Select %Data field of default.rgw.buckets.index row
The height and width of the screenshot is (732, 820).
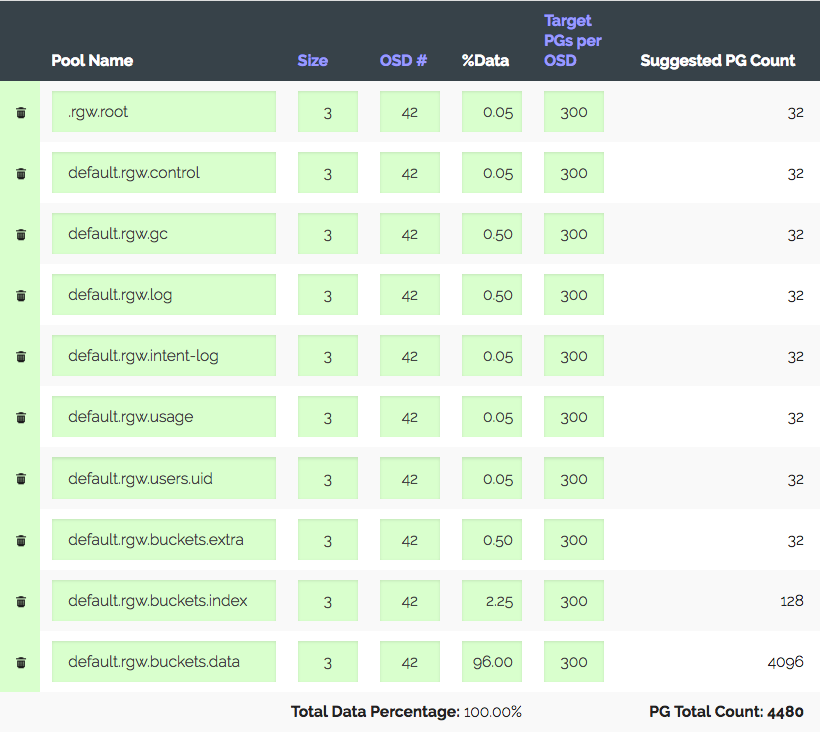click(492, 601)
